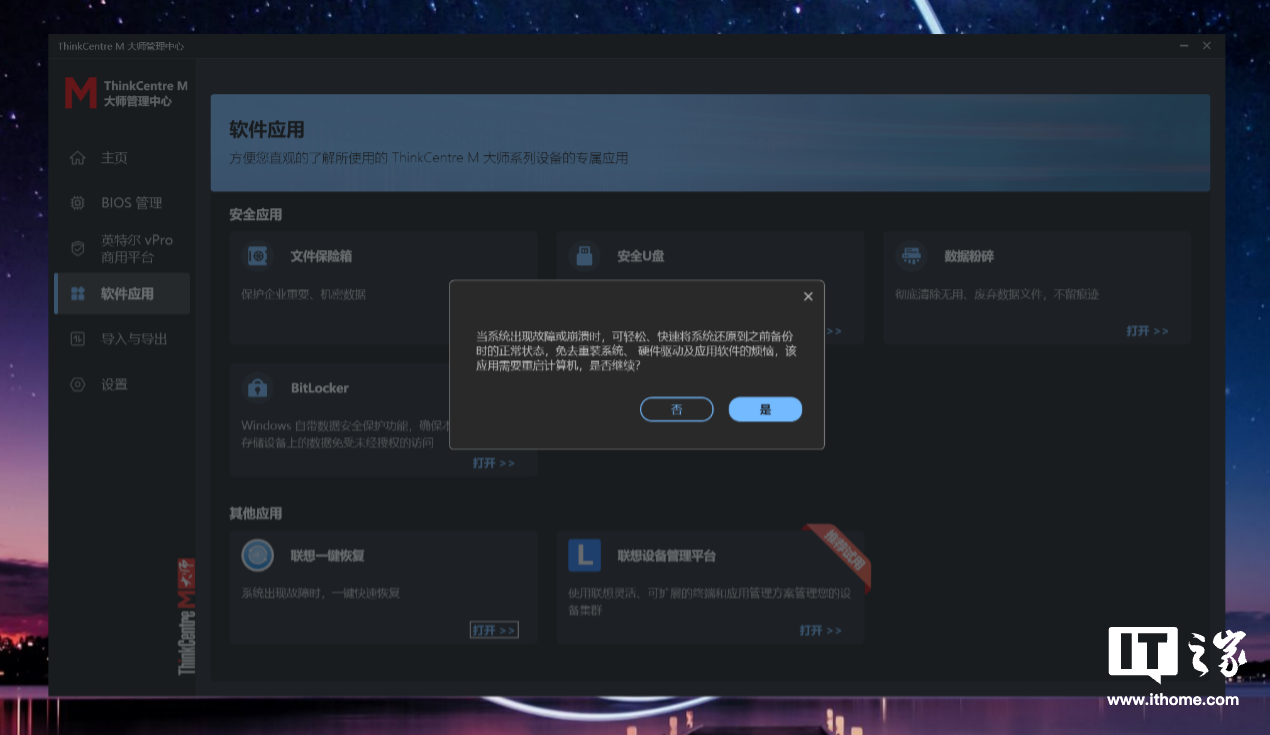Select the 文件保险箱 safe icon
The image size is (1270, 735).
click(258, 256)
